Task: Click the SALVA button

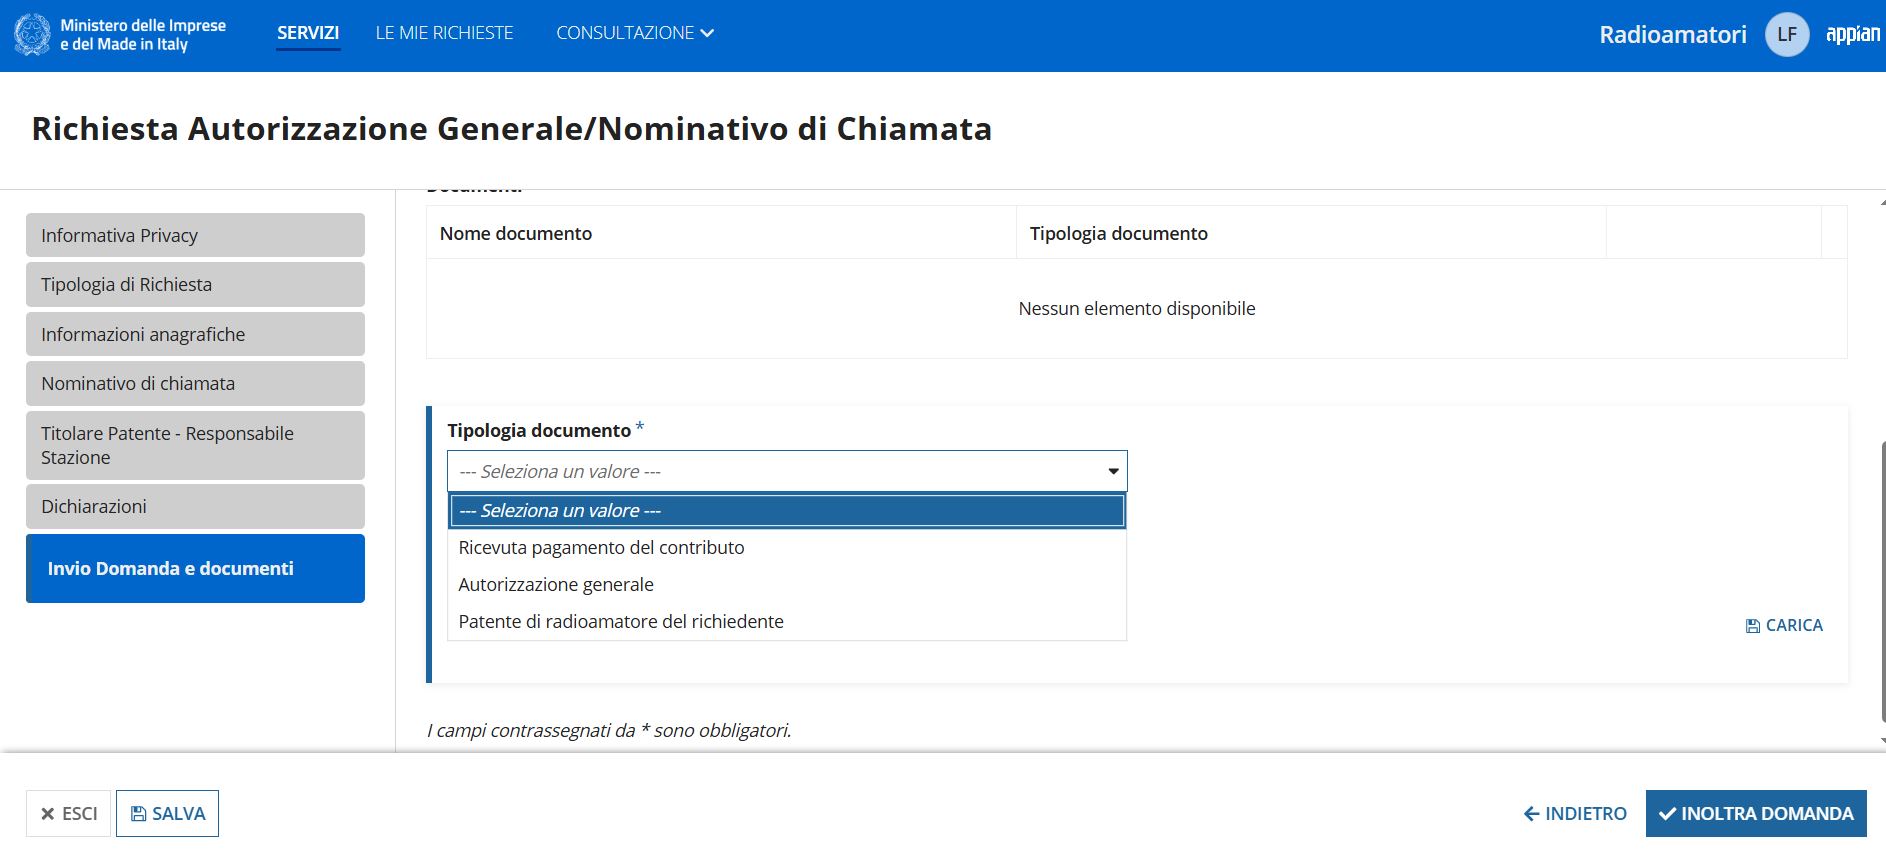Action: (167, 814)
